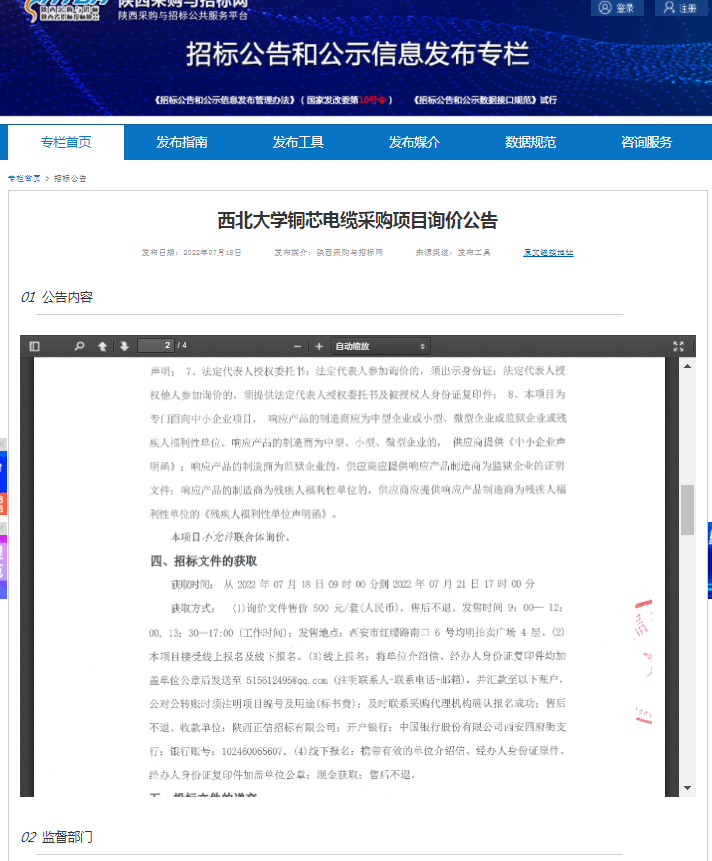Click the PDF vertical scrollbar thumb
The height and width of the screenshot is (861, 712).
(687, 510)
